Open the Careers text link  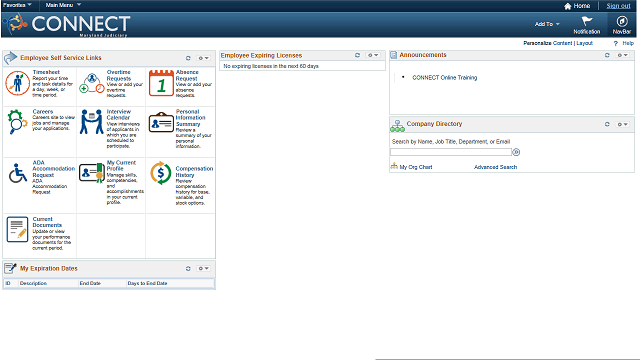tap(43, 111)
